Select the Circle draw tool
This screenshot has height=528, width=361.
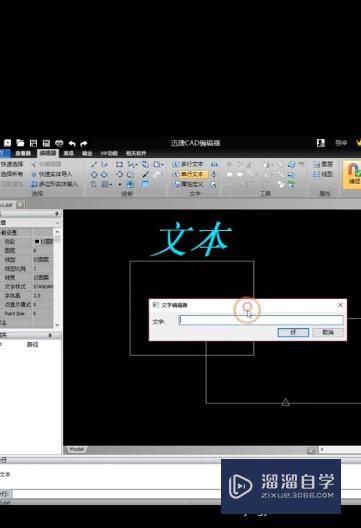tap(94, 174)
